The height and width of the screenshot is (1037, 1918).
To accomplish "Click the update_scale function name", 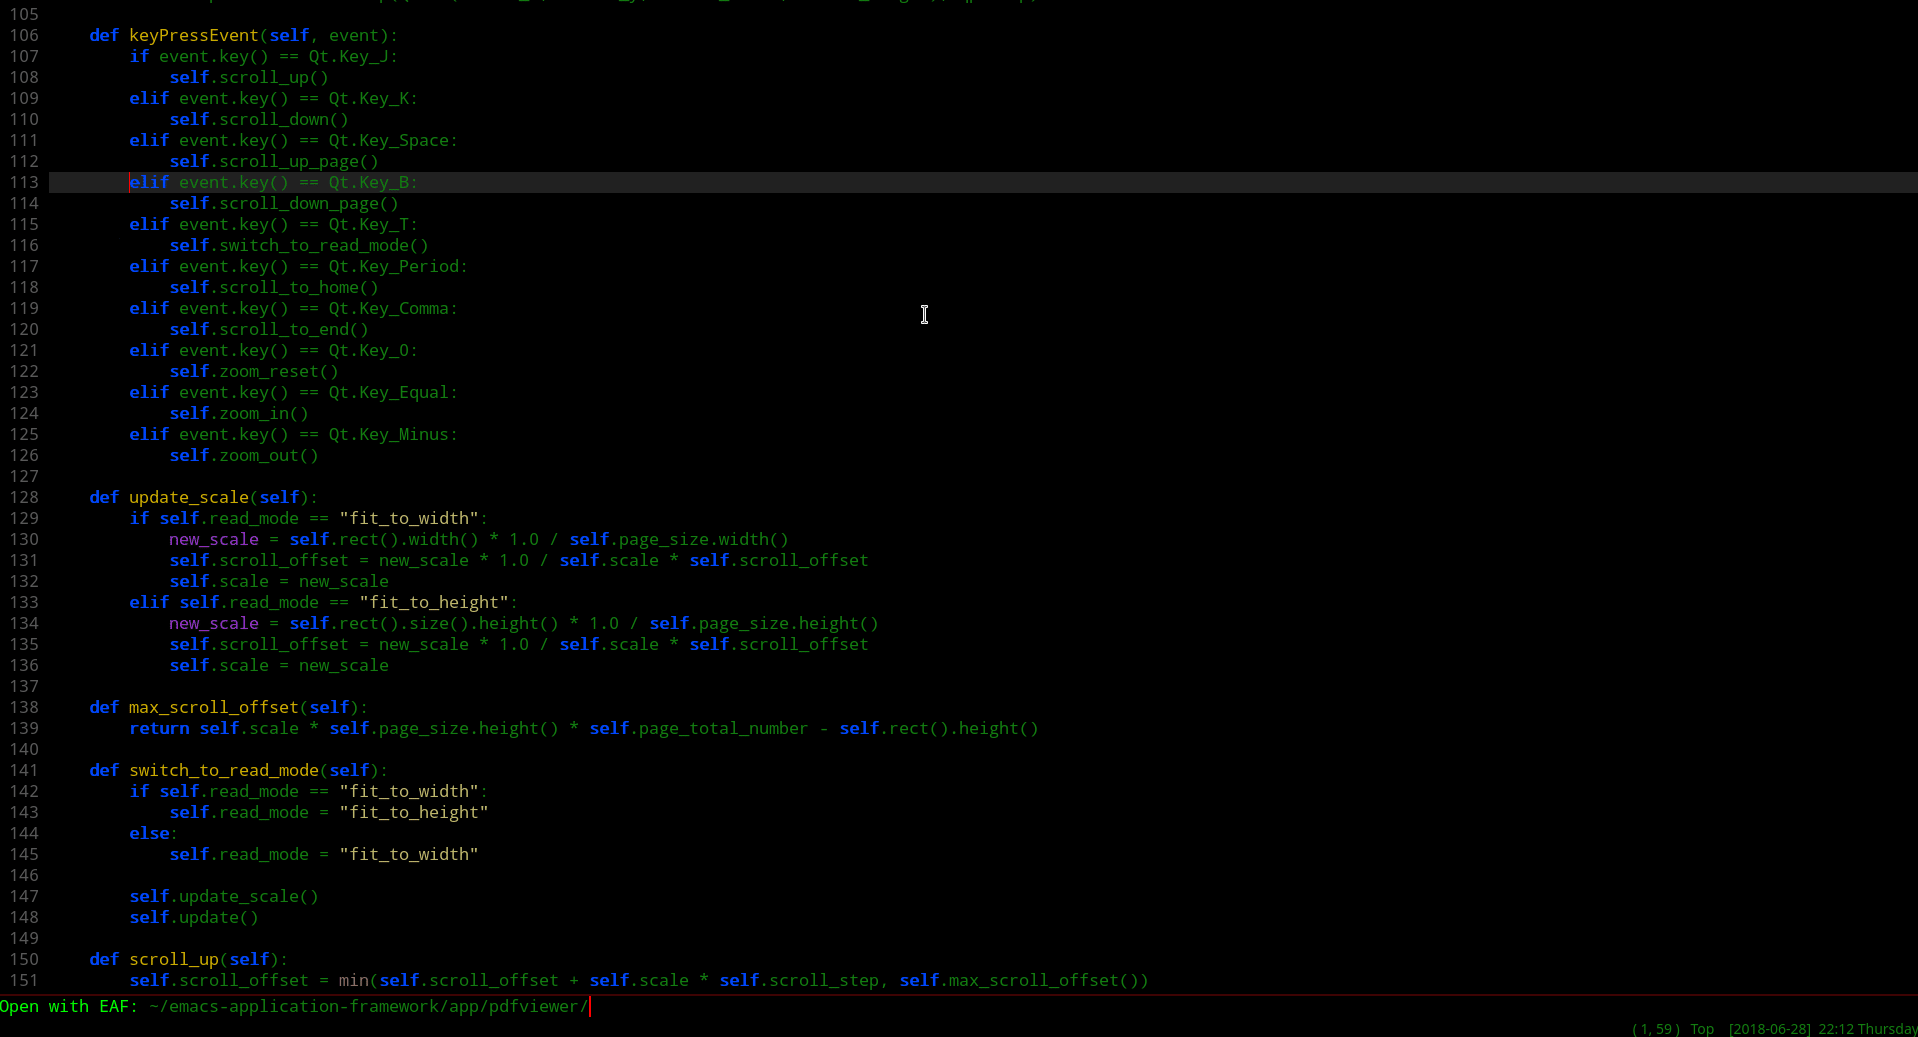I will coord(188,497).
